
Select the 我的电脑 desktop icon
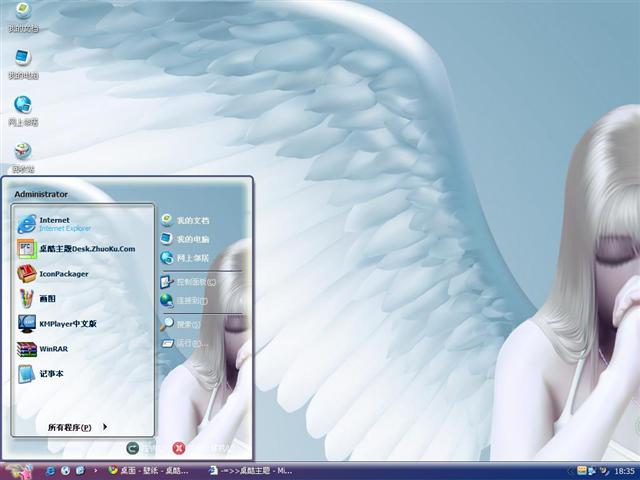pos(22,62)
